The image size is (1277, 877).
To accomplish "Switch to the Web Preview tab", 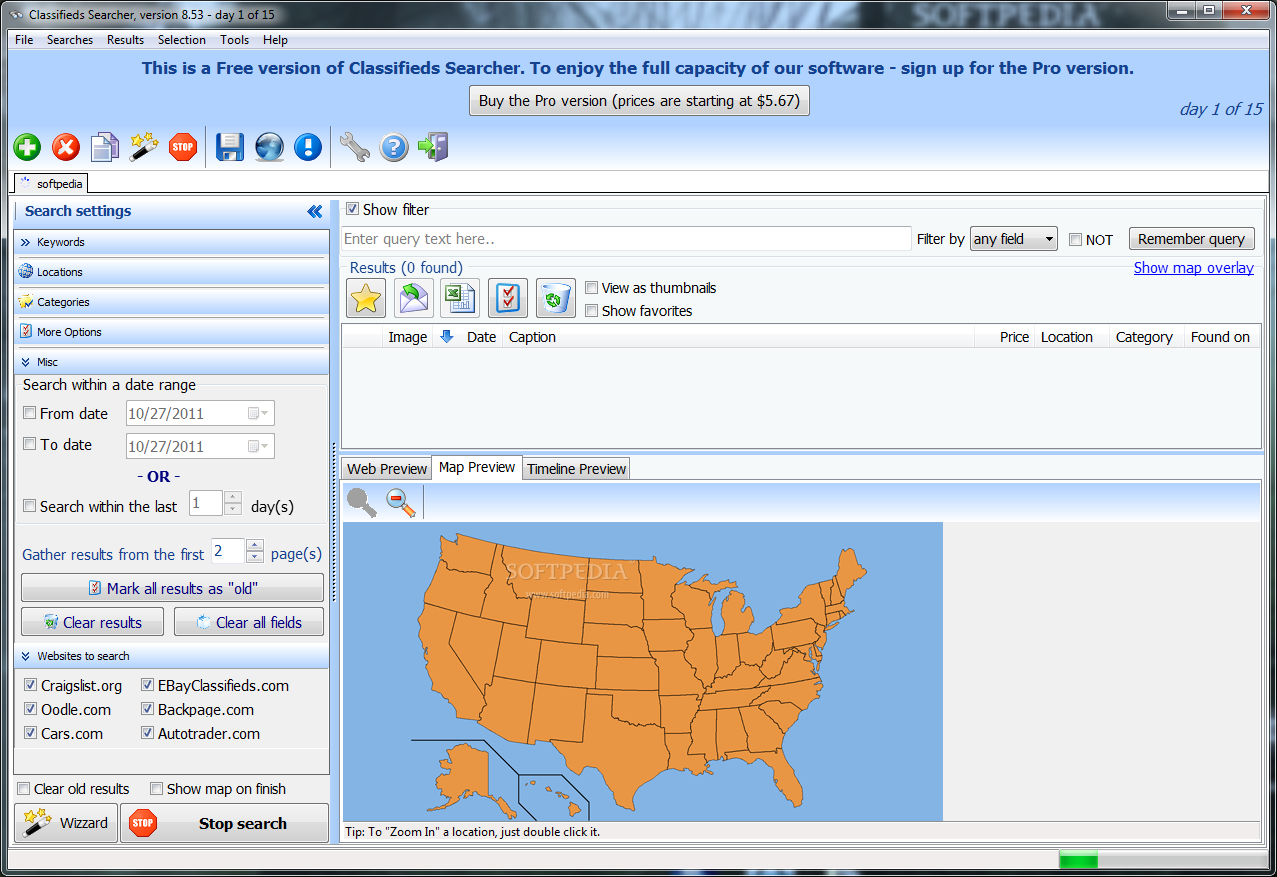I will 387,469.
